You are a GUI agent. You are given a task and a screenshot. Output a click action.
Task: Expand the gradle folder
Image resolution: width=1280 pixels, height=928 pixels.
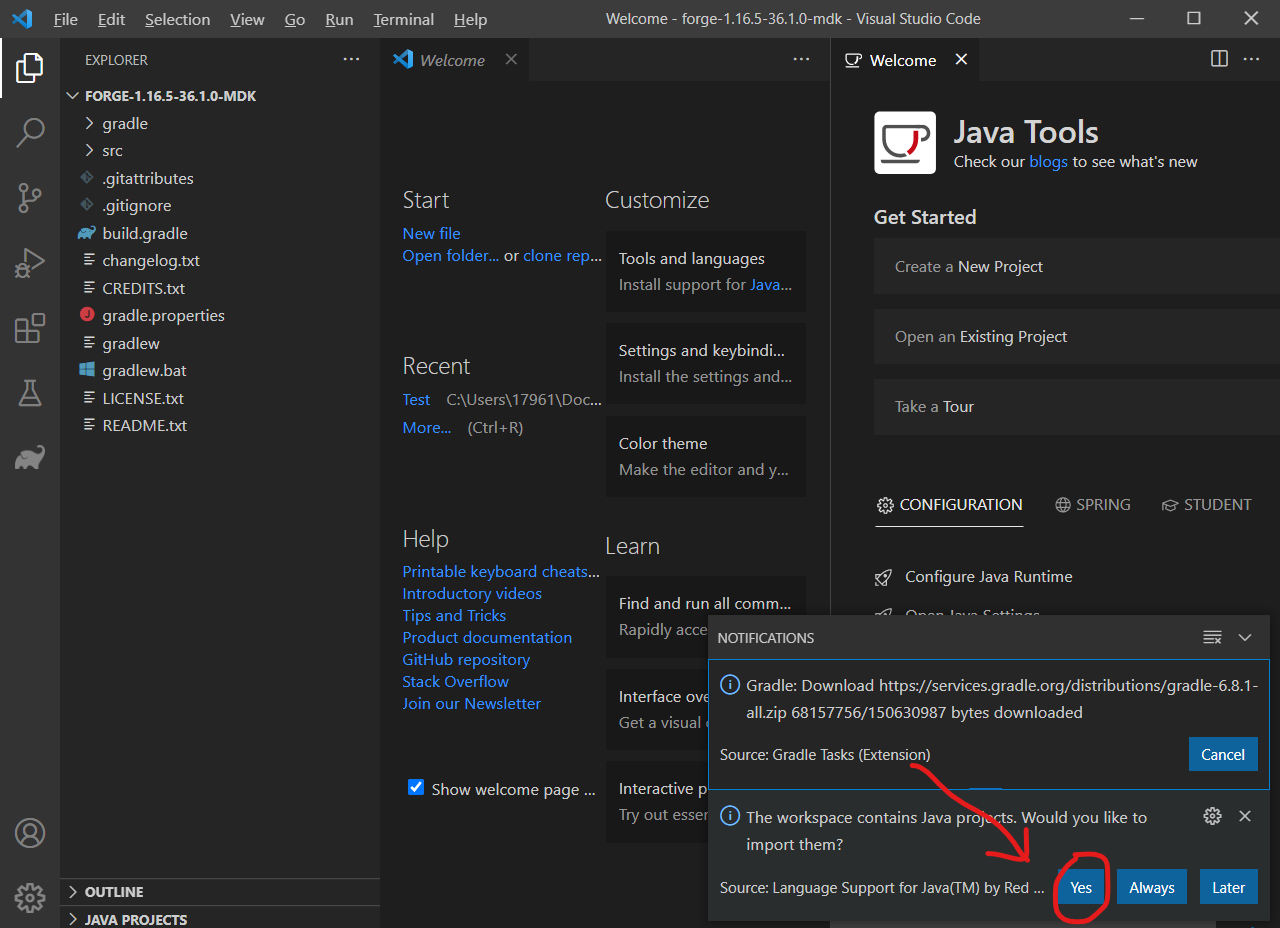125,124
